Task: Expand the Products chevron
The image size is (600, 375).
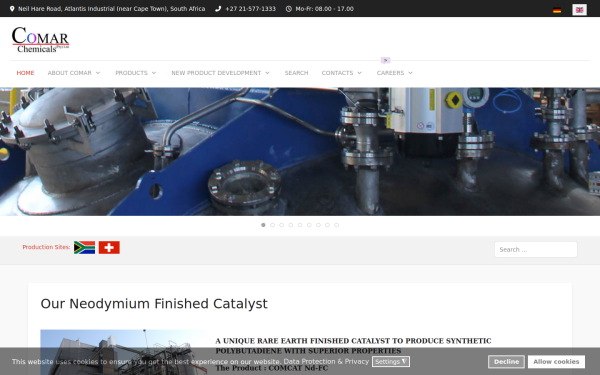Action: click(x=154, y=73)
